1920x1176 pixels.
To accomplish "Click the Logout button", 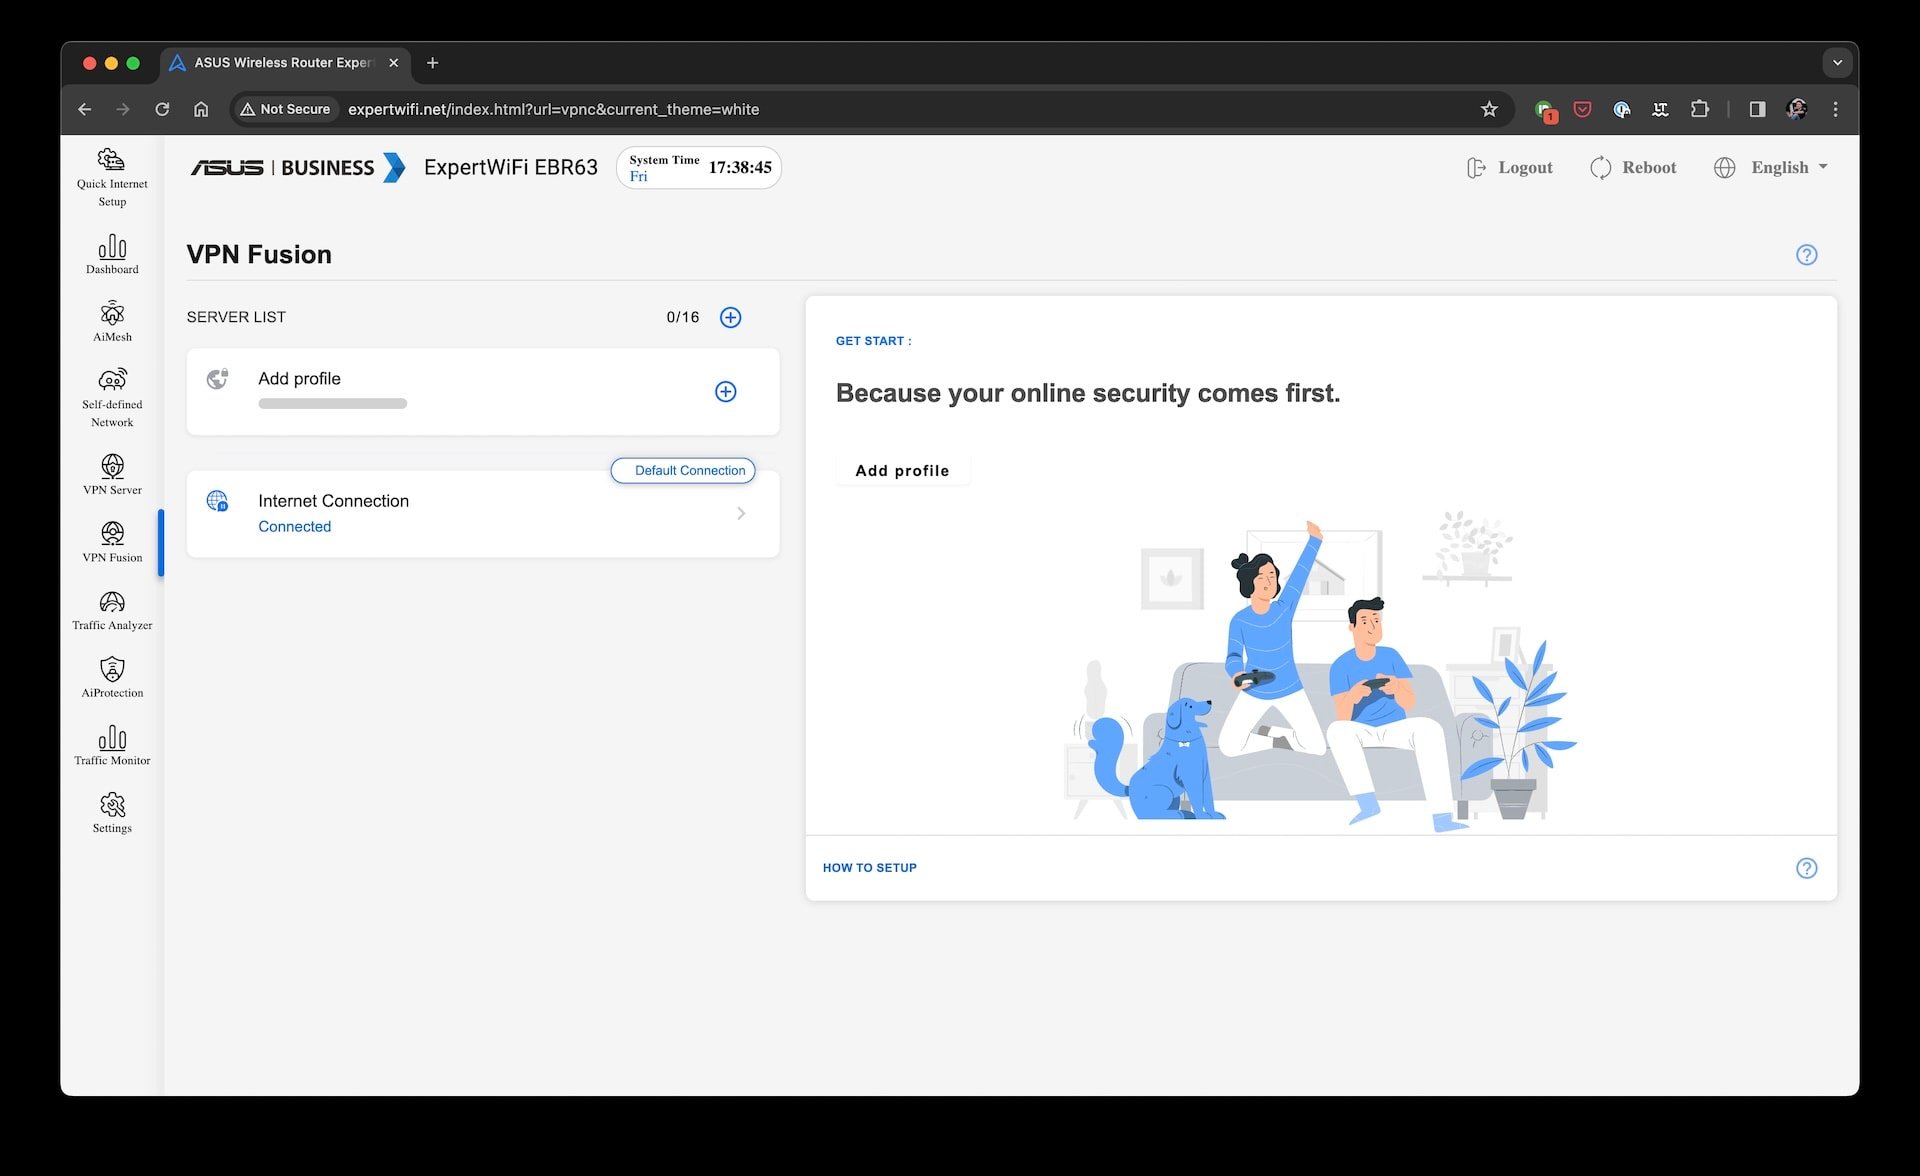I will point(1509,167).
